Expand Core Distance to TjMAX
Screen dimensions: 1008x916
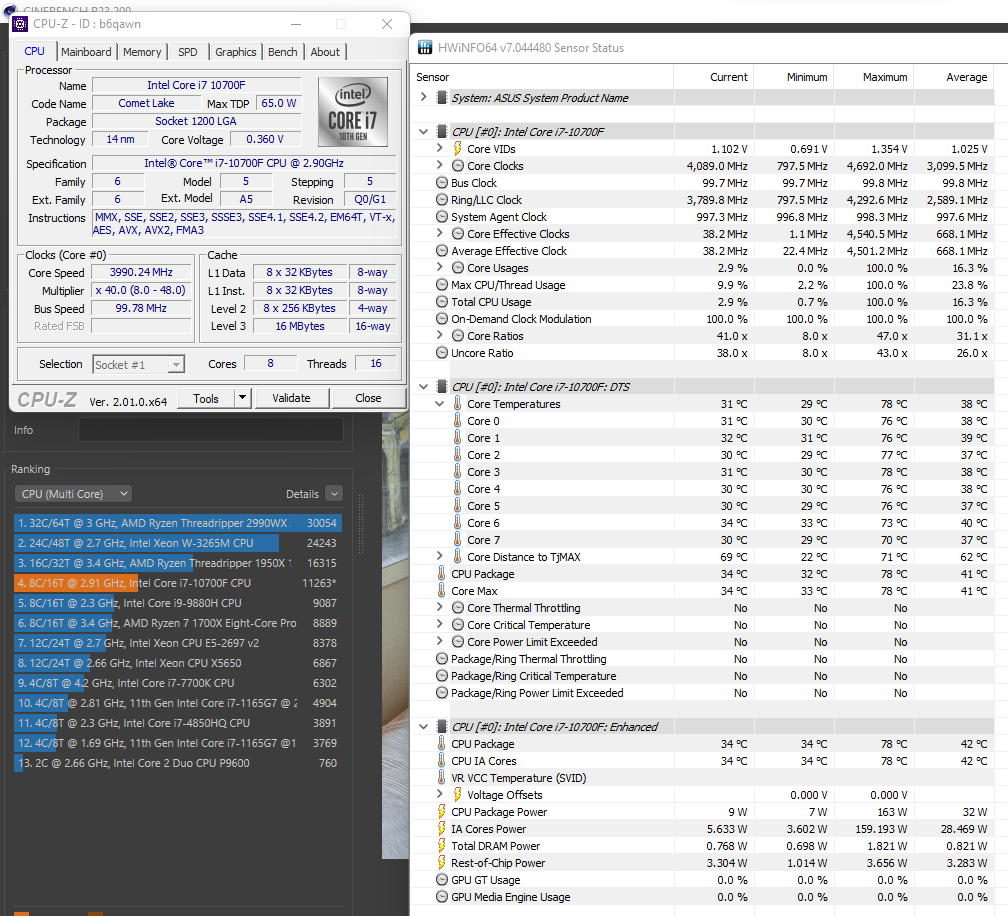coord(440,556)
